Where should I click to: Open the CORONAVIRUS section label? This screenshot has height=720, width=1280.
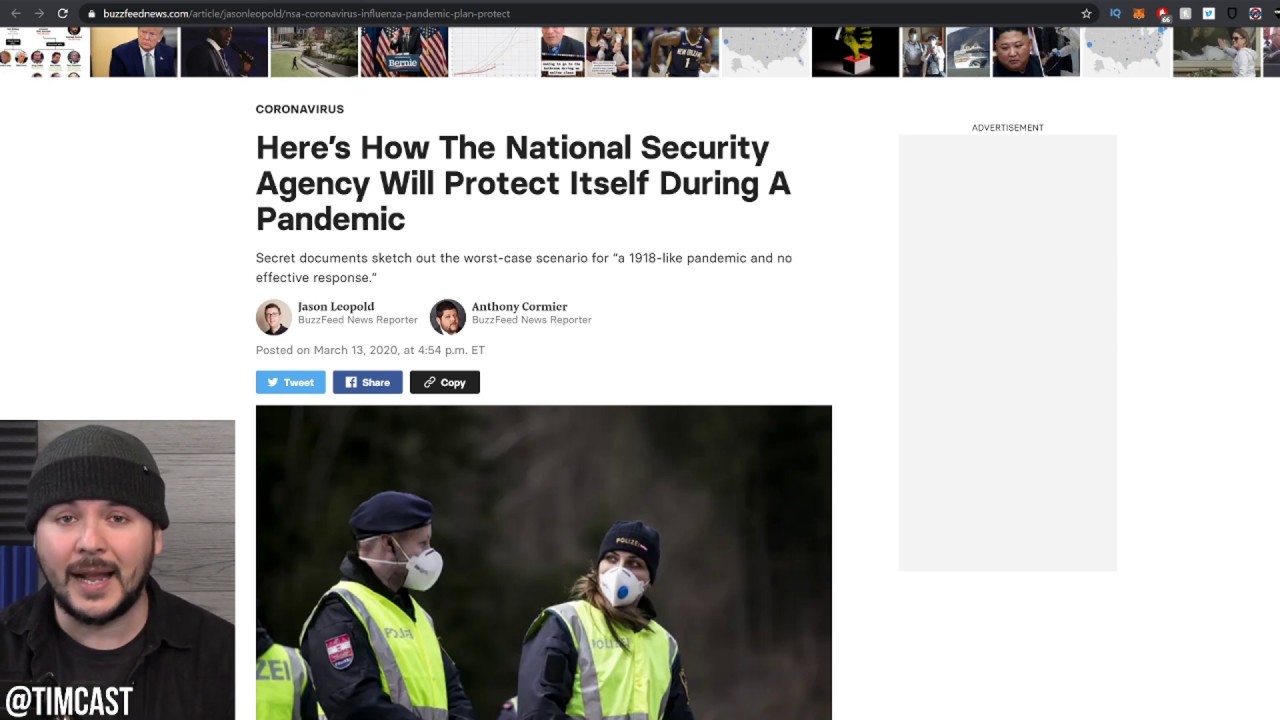pyautogui.click(x=299, y=109)
